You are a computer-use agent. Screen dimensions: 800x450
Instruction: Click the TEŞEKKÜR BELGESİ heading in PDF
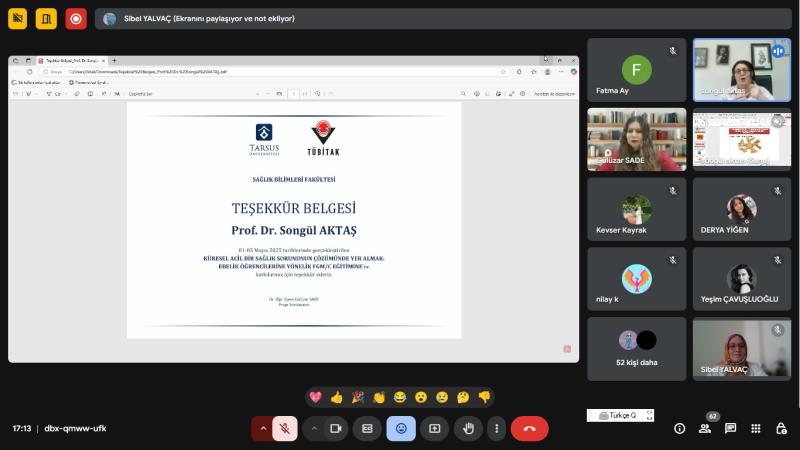(294, 208)
